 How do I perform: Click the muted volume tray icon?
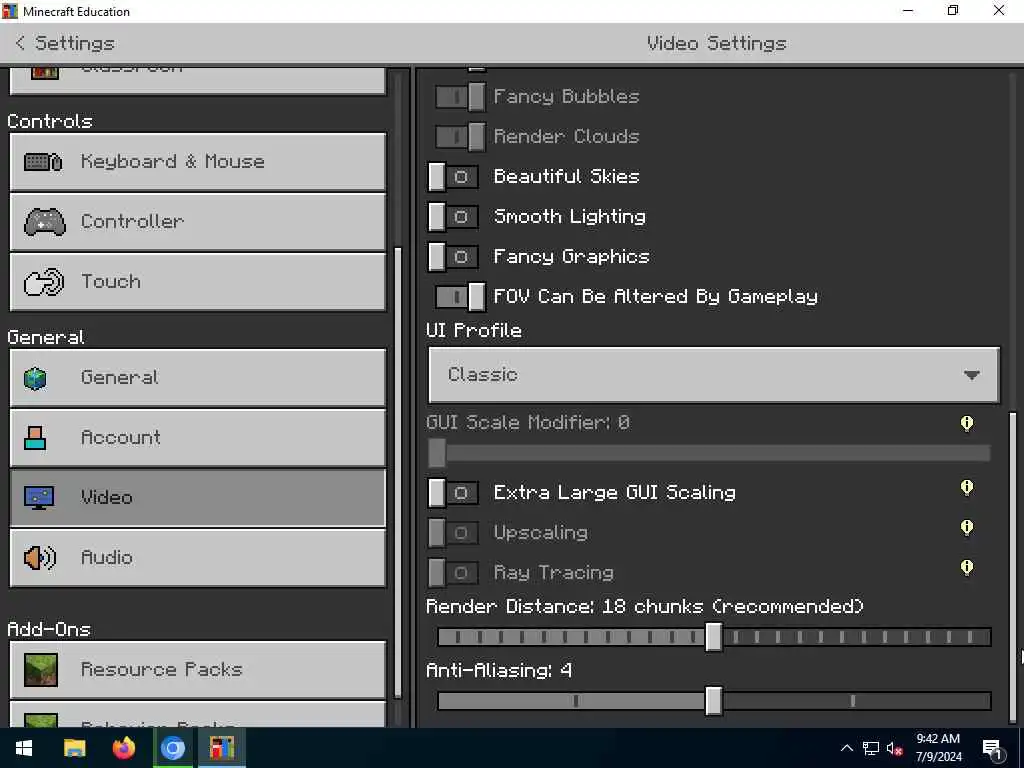[895, 748]
